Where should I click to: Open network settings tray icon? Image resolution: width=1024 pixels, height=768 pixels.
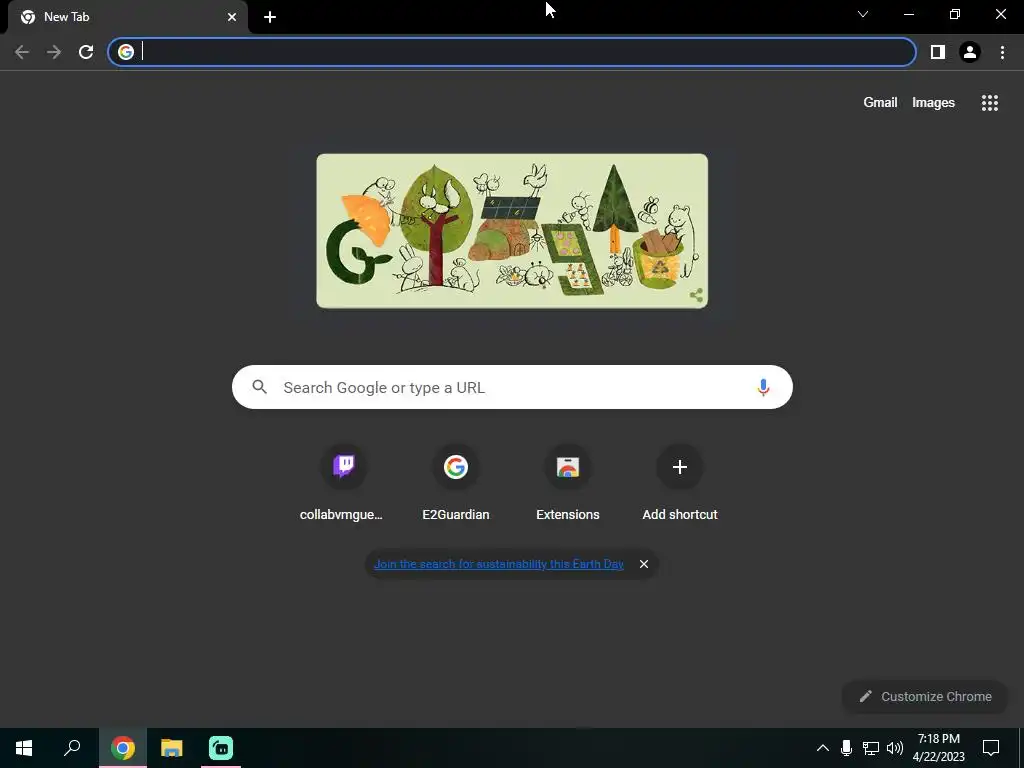click(871, 748)
